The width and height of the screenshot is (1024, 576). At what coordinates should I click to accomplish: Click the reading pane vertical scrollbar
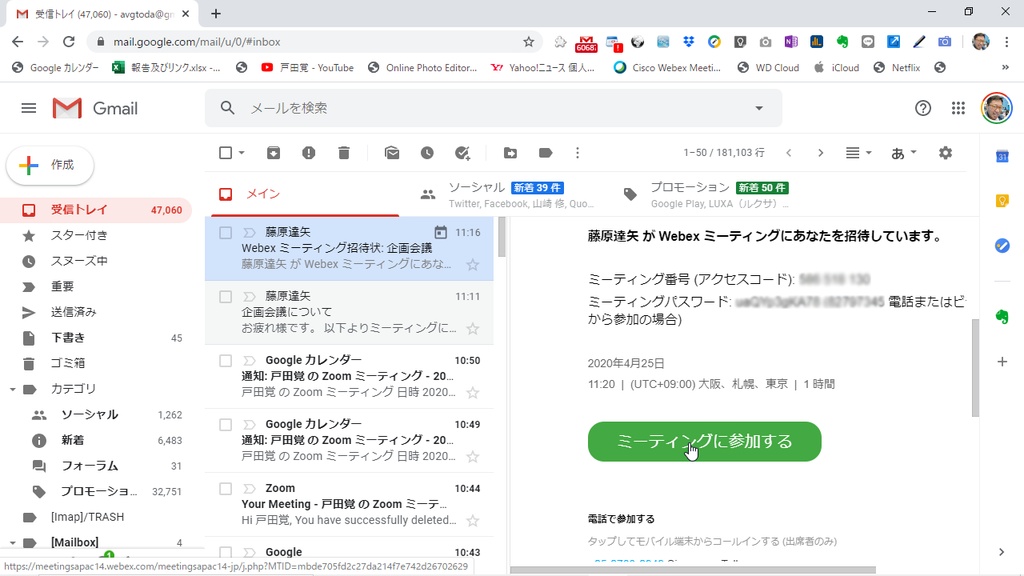975,368
